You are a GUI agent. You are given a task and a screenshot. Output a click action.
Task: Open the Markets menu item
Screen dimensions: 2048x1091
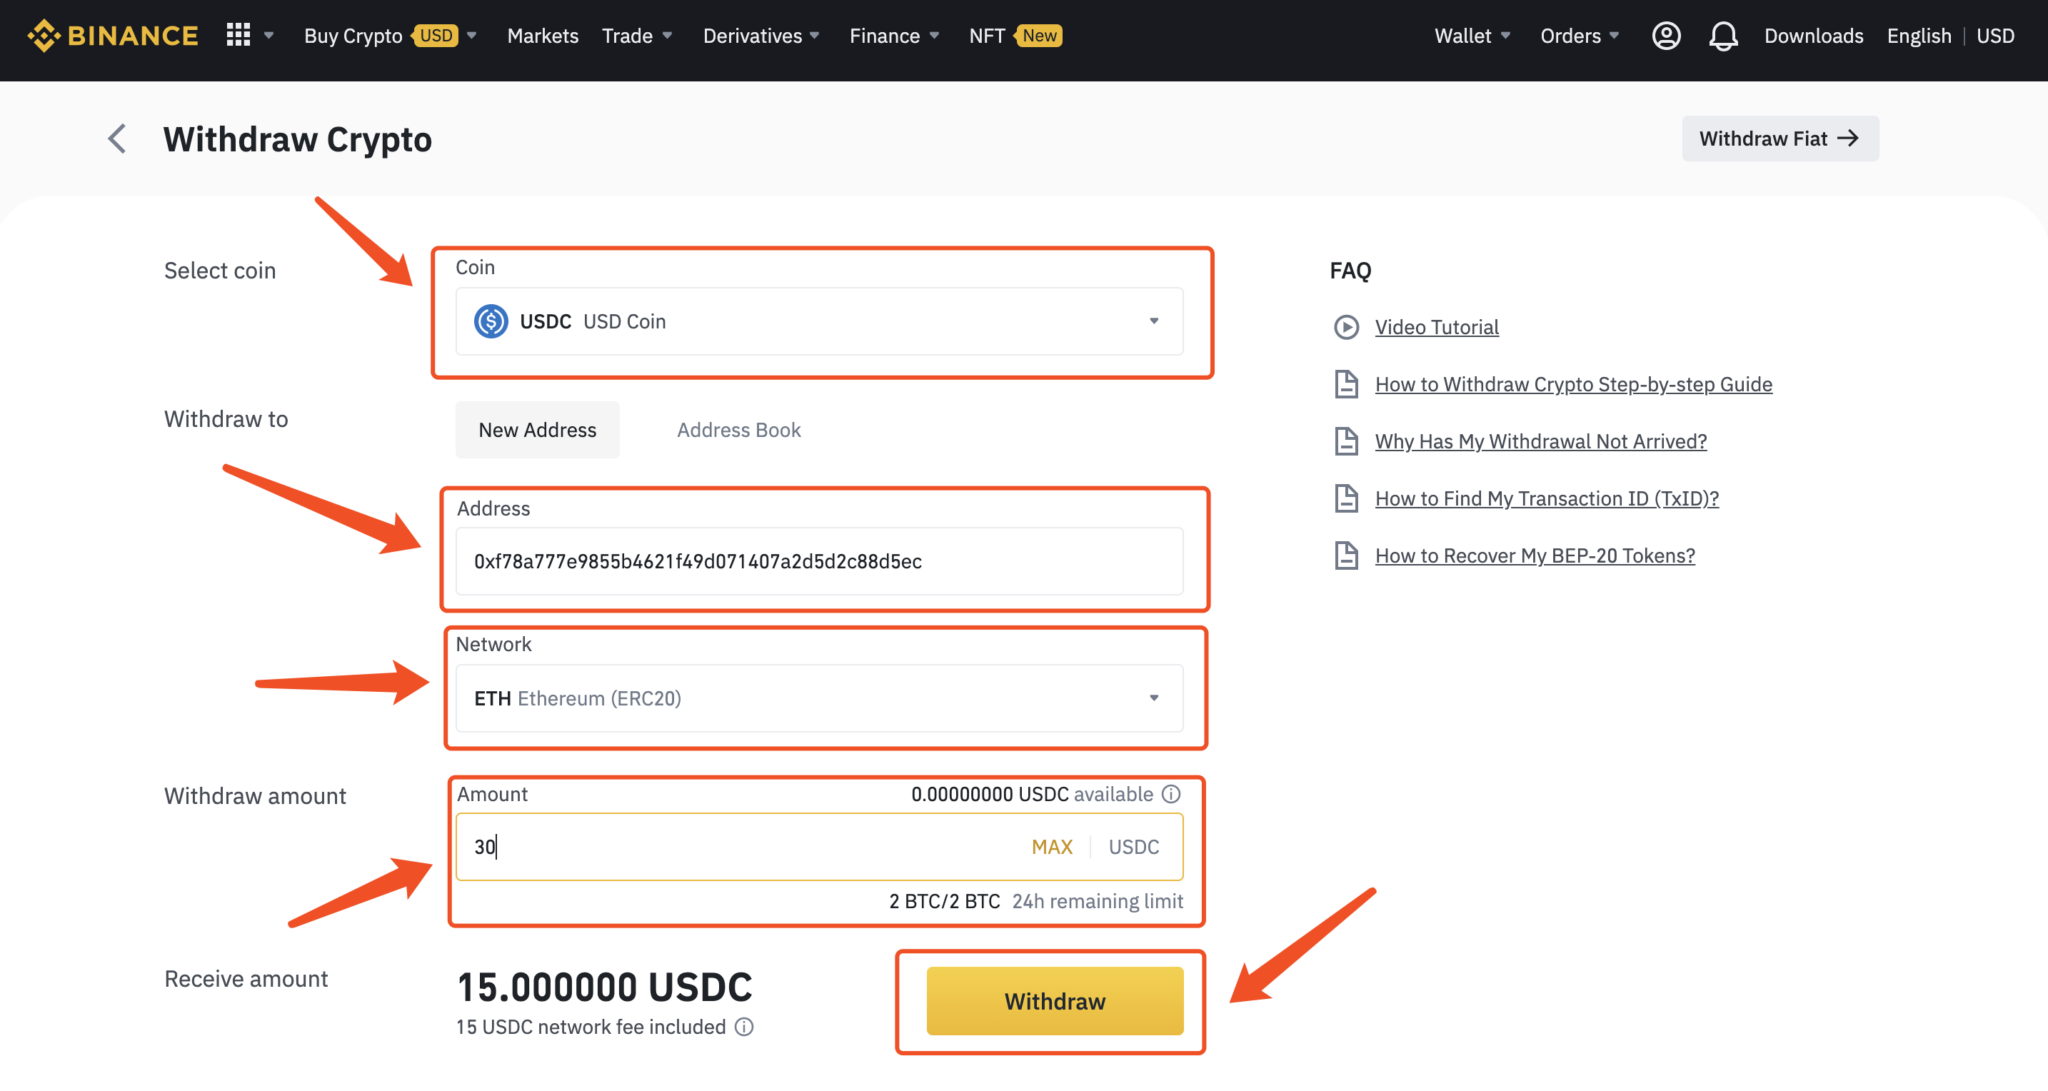click(x=542, y=35)
